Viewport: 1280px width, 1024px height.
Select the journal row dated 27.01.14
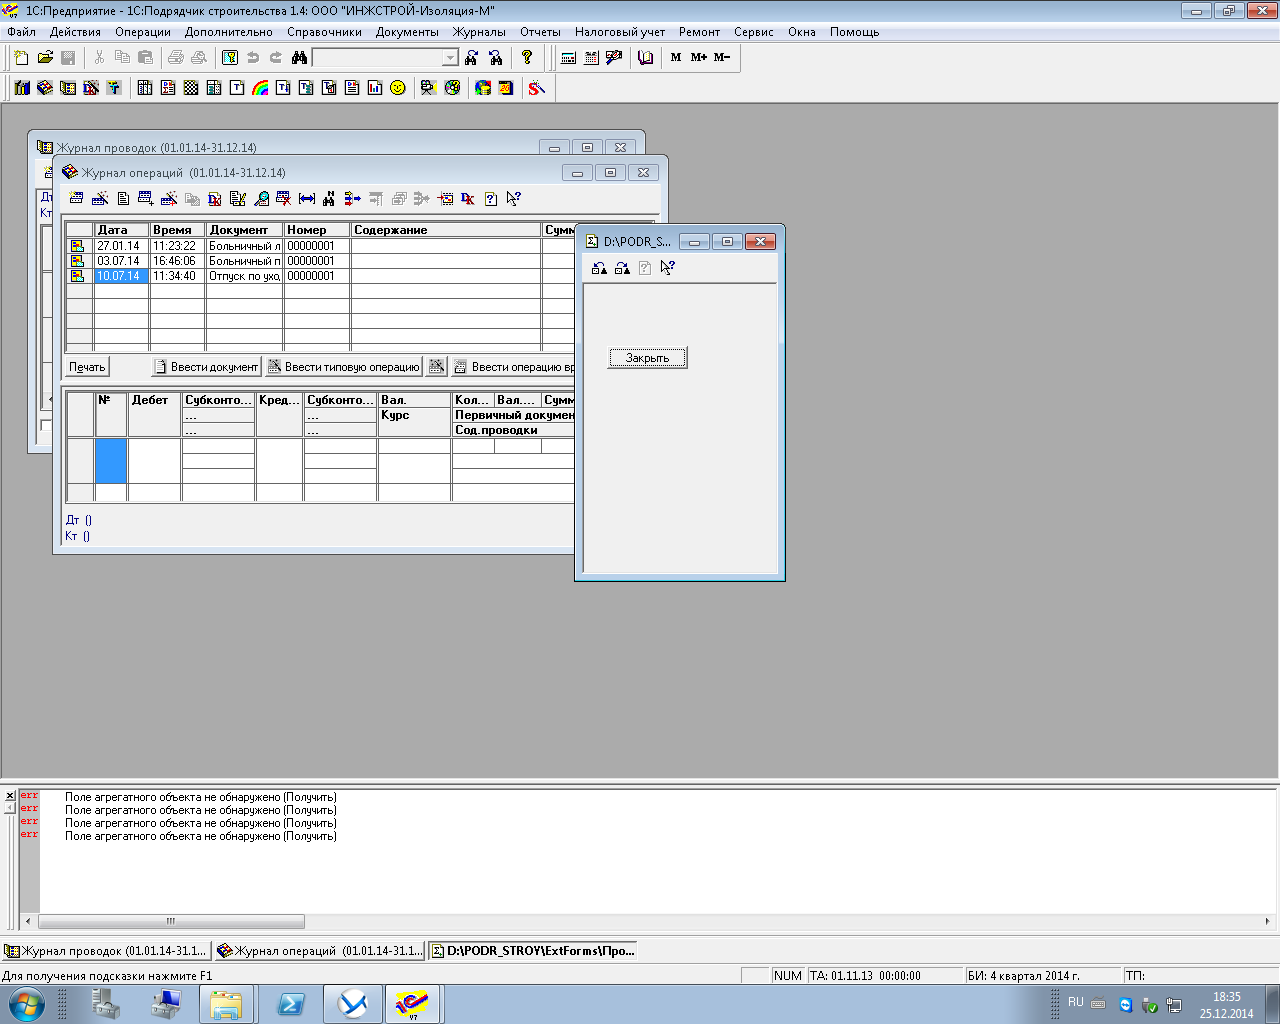pos(118,246)
